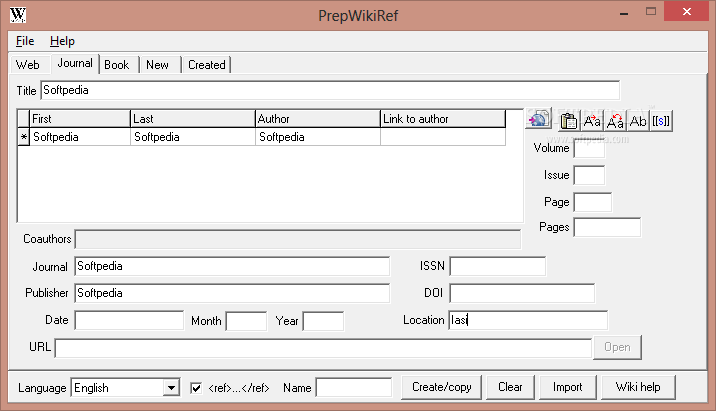Click the ISSN field
The width and height of the screenshot is (716, 411).
498,266
